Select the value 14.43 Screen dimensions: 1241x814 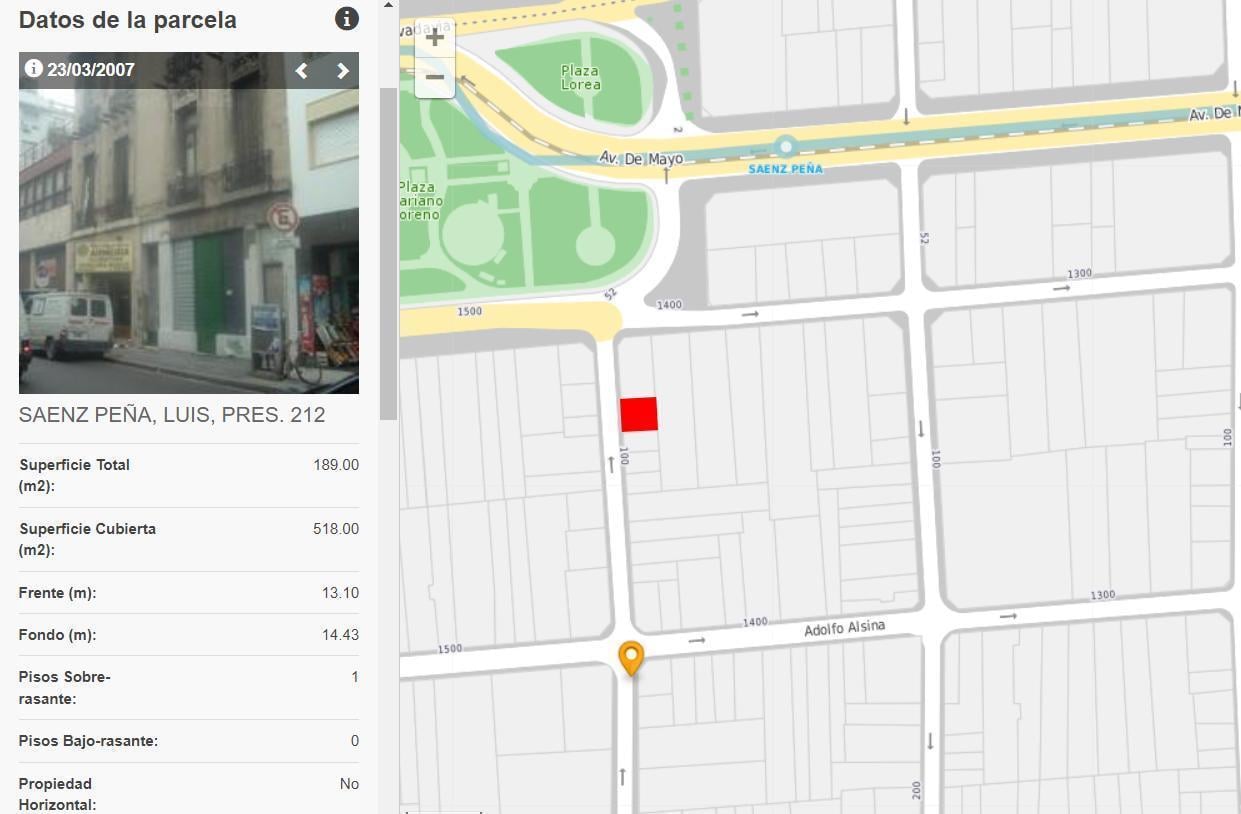click(340, 635)
